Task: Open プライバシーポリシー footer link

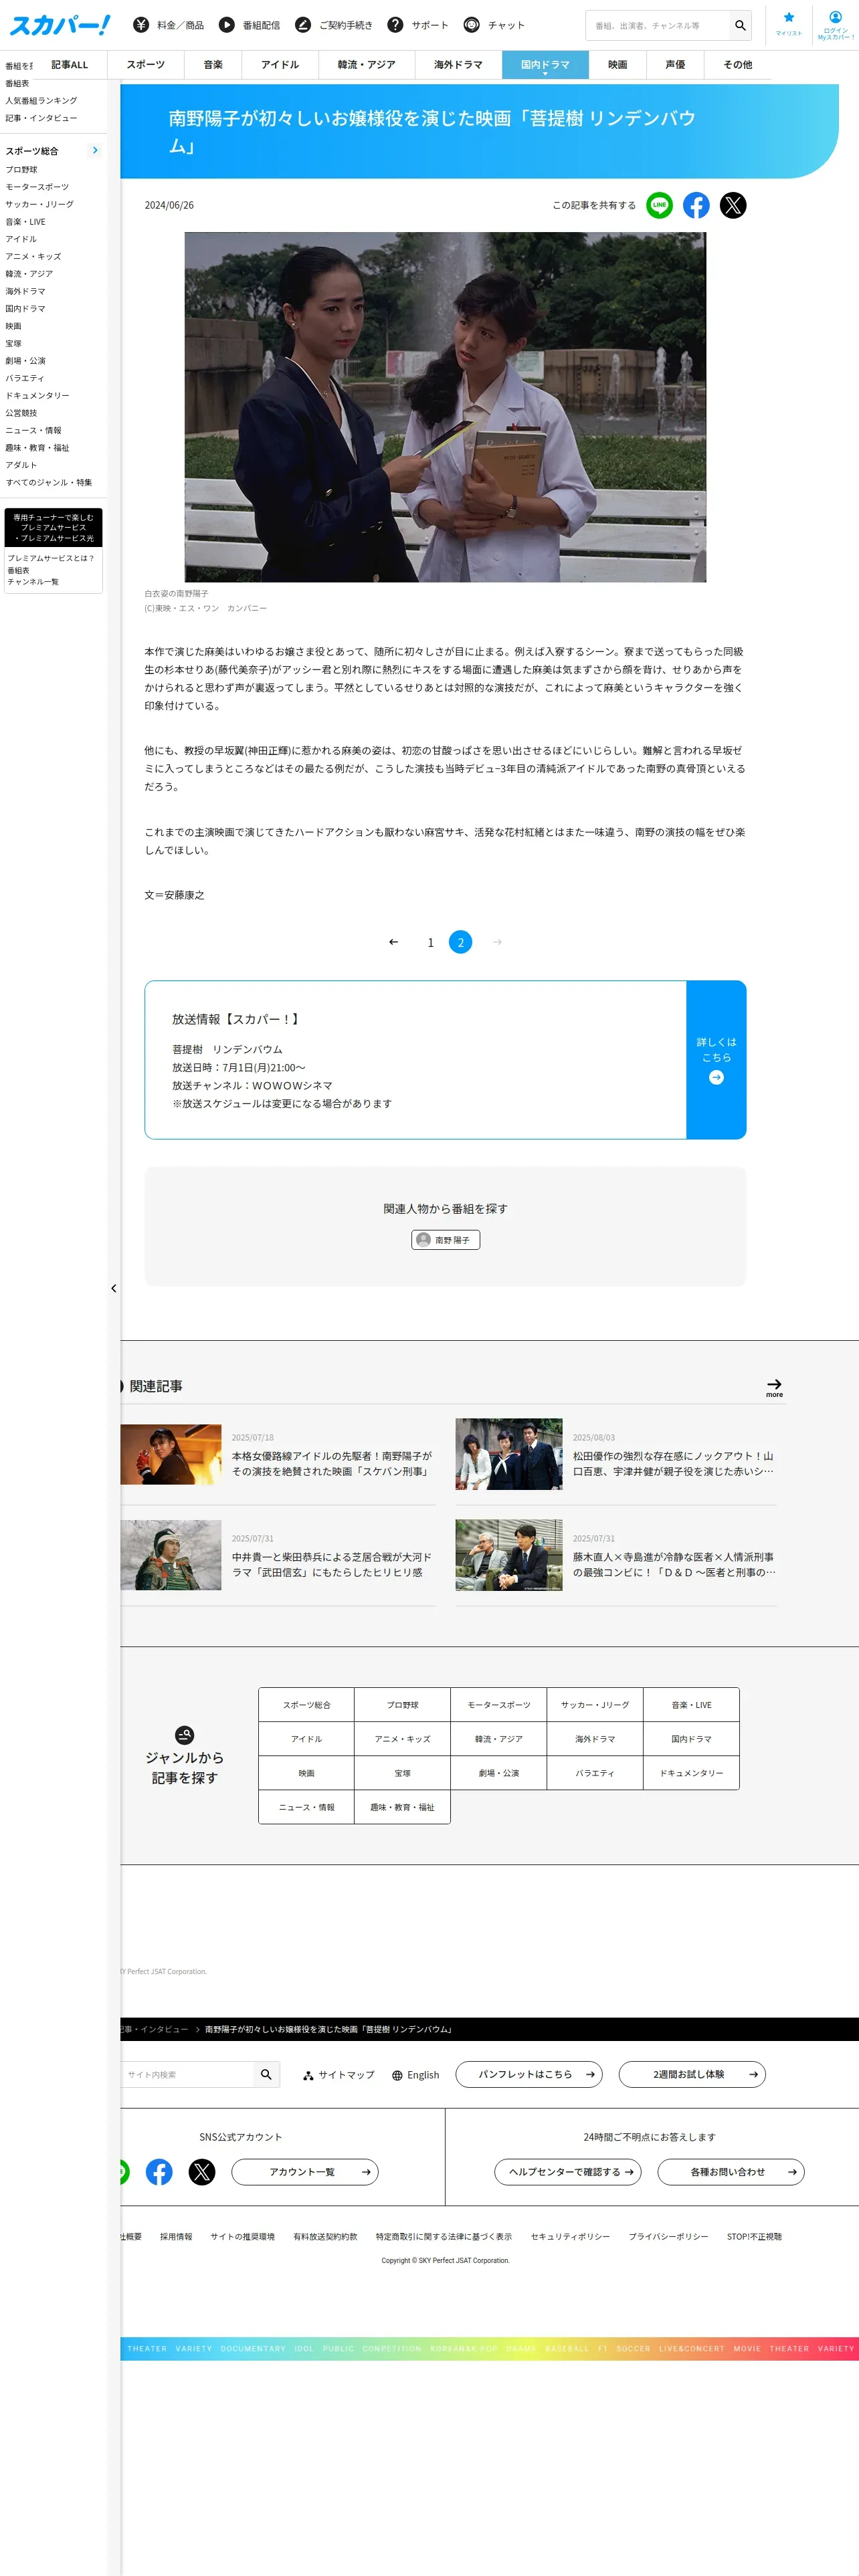Action: click(668, 2237)
